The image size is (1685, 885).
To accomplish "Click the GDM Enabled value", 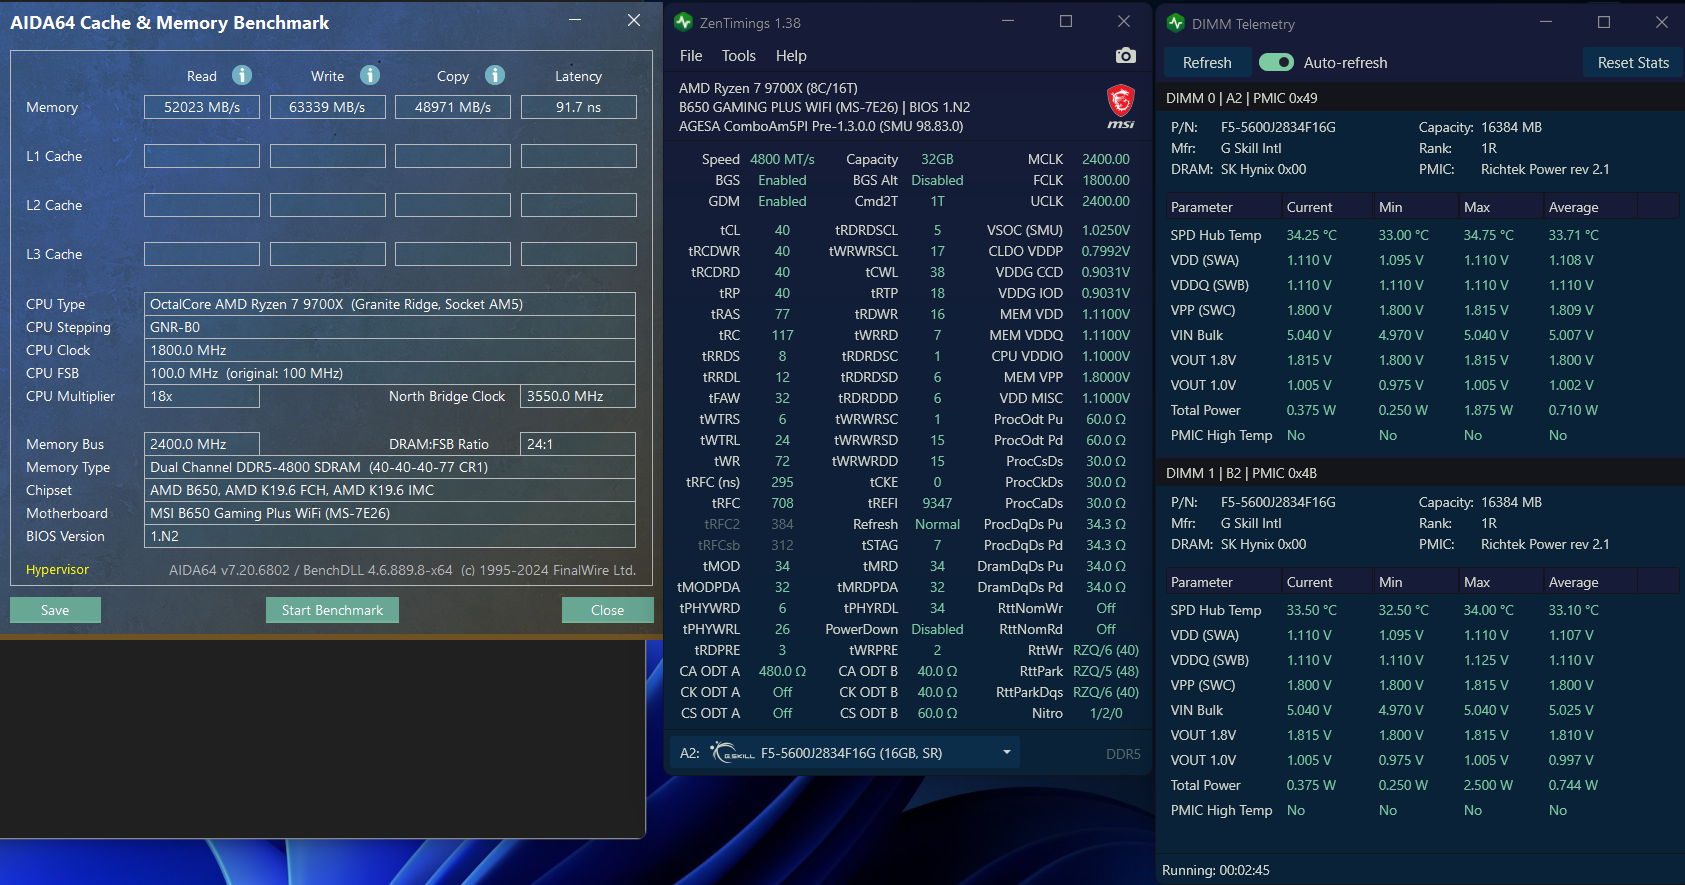I will pyautogui.click(x=782, y=201).
